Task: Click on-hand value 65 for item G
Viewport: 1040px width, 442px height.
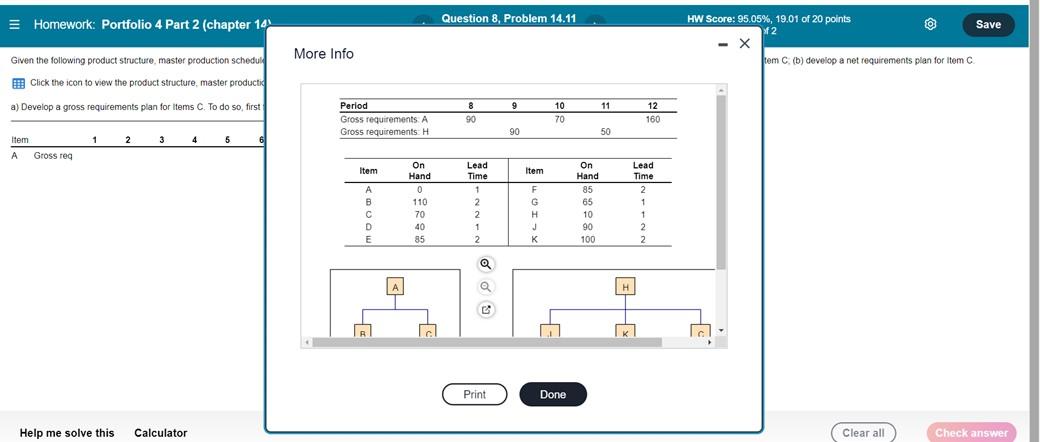Action: click(587, 202)
